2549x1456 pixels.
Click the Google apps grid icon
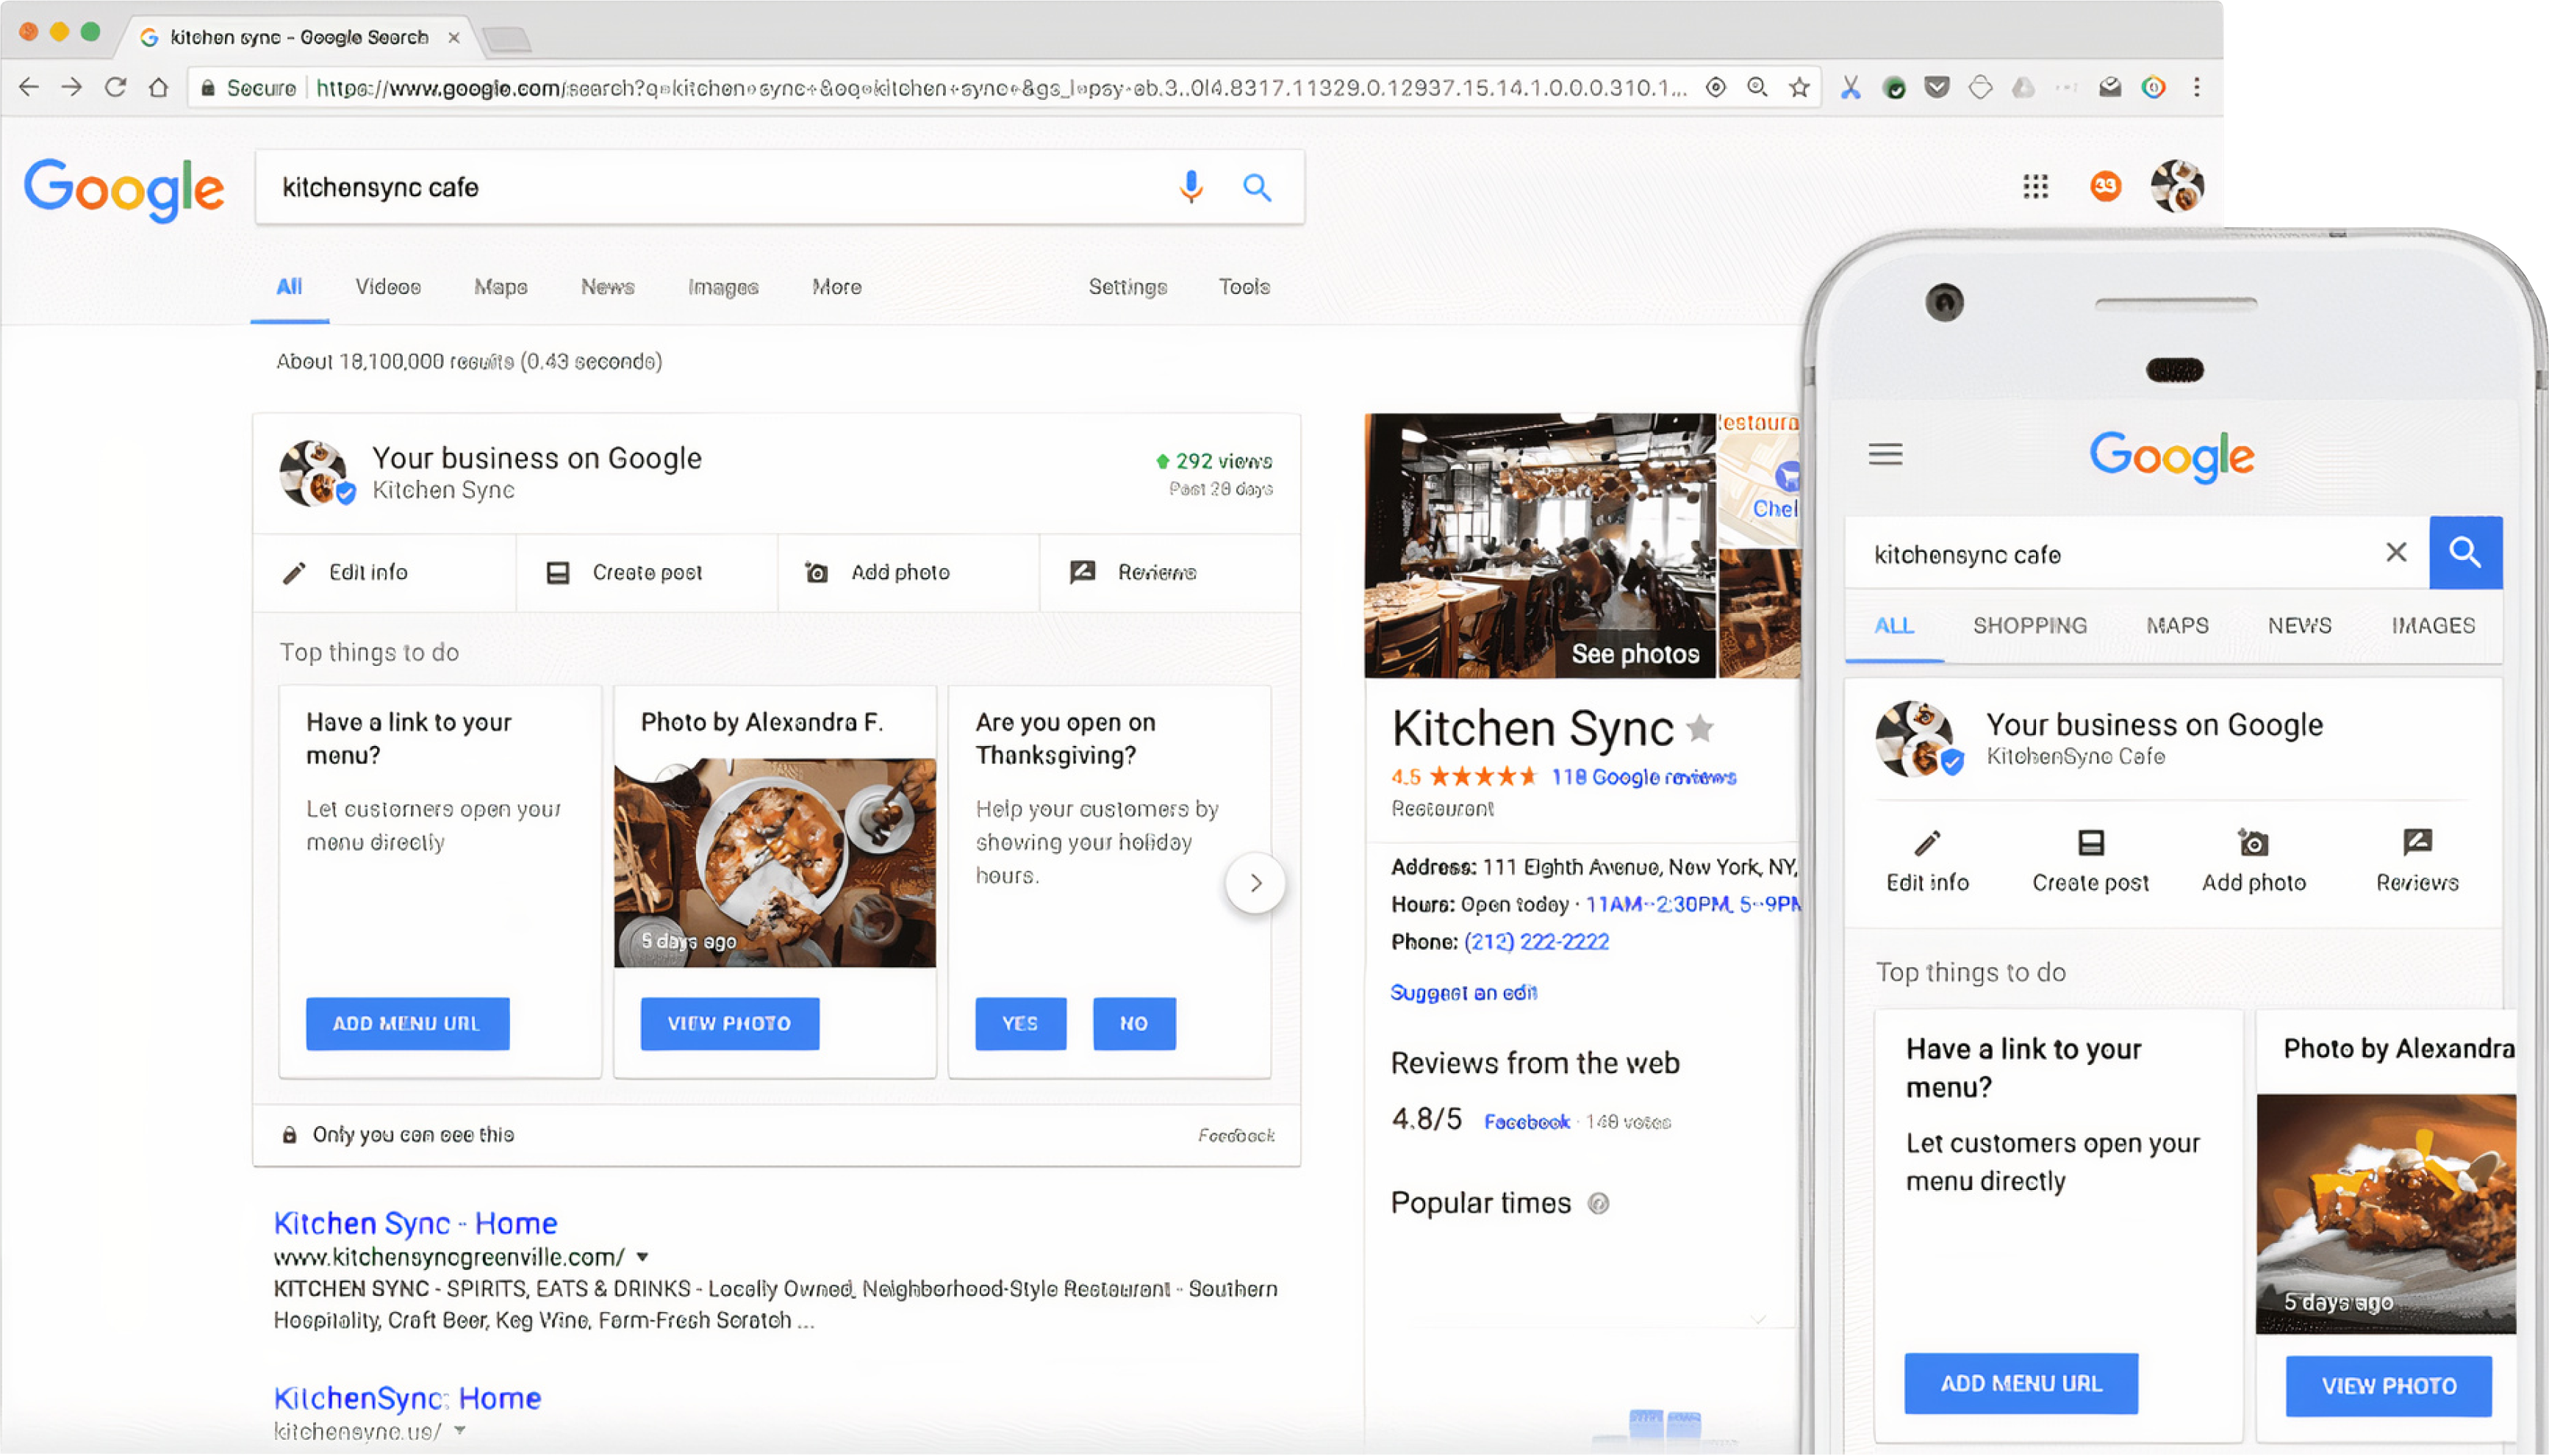point(2034,187)
